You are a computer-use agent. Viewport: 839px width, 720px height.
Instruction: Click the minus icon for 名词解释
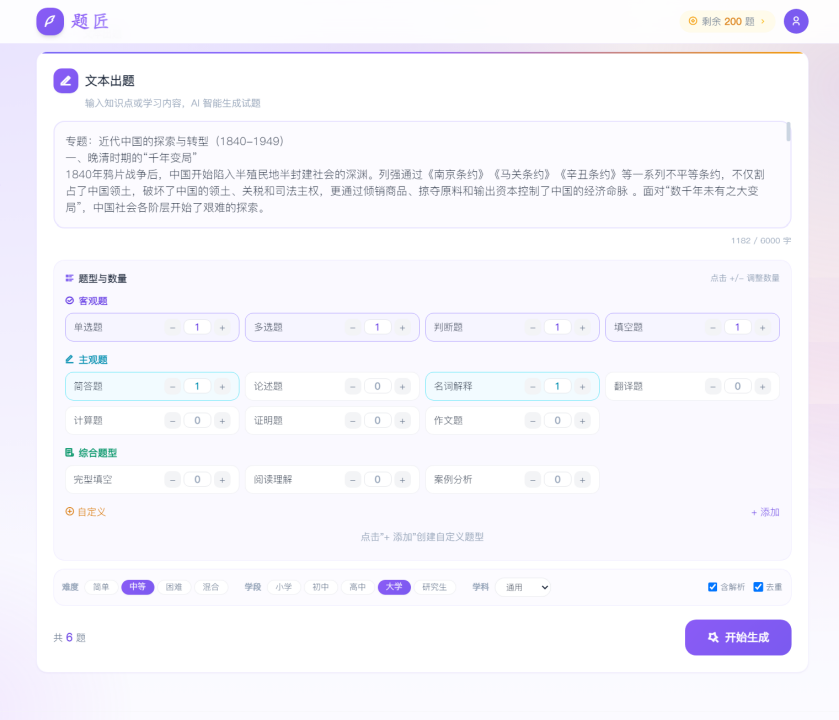(533, 387)
